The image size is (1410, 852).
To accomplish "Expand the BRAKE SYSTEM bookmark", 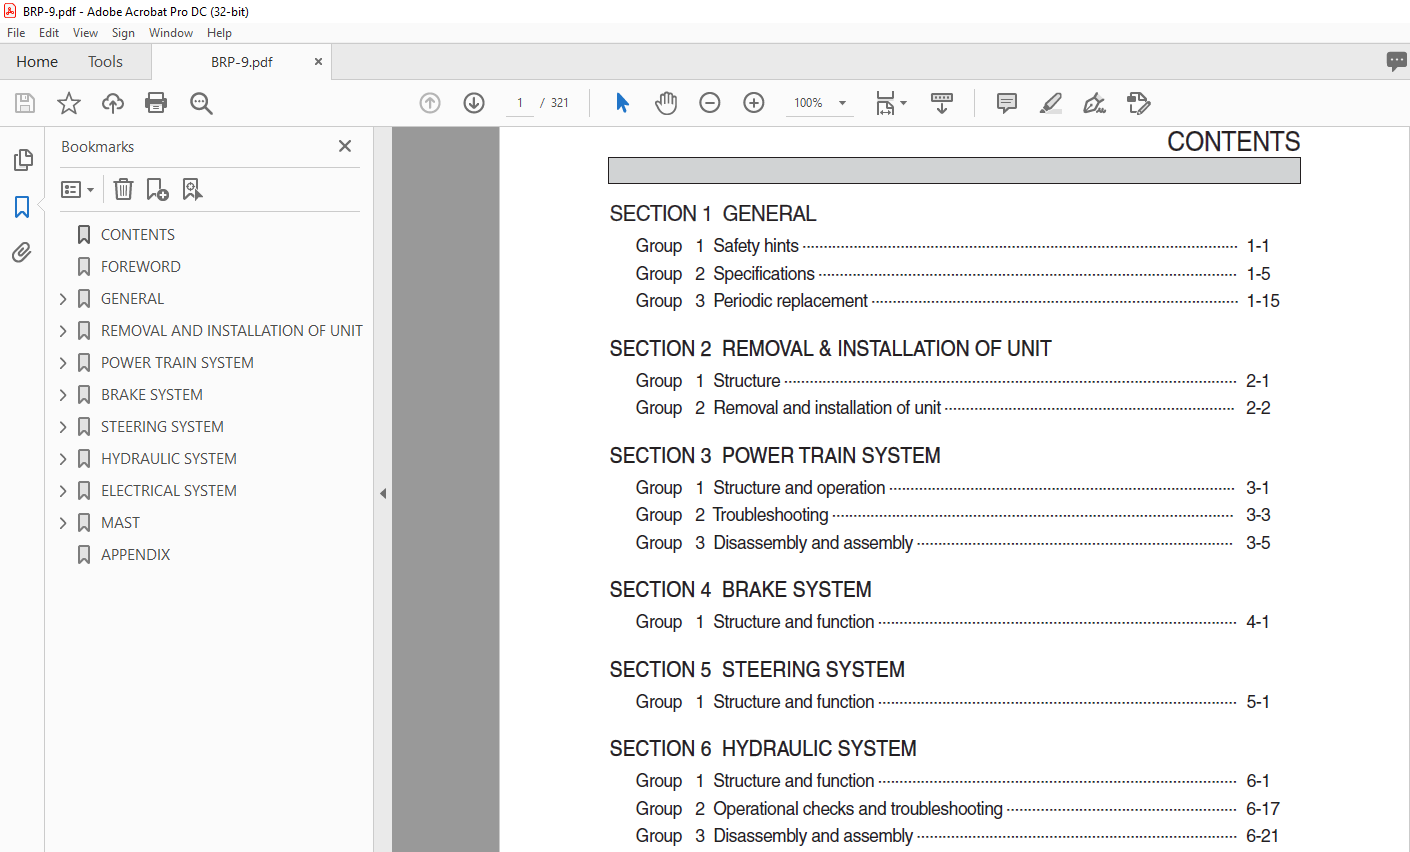I will pyautogui.click(x=63, y=395).
